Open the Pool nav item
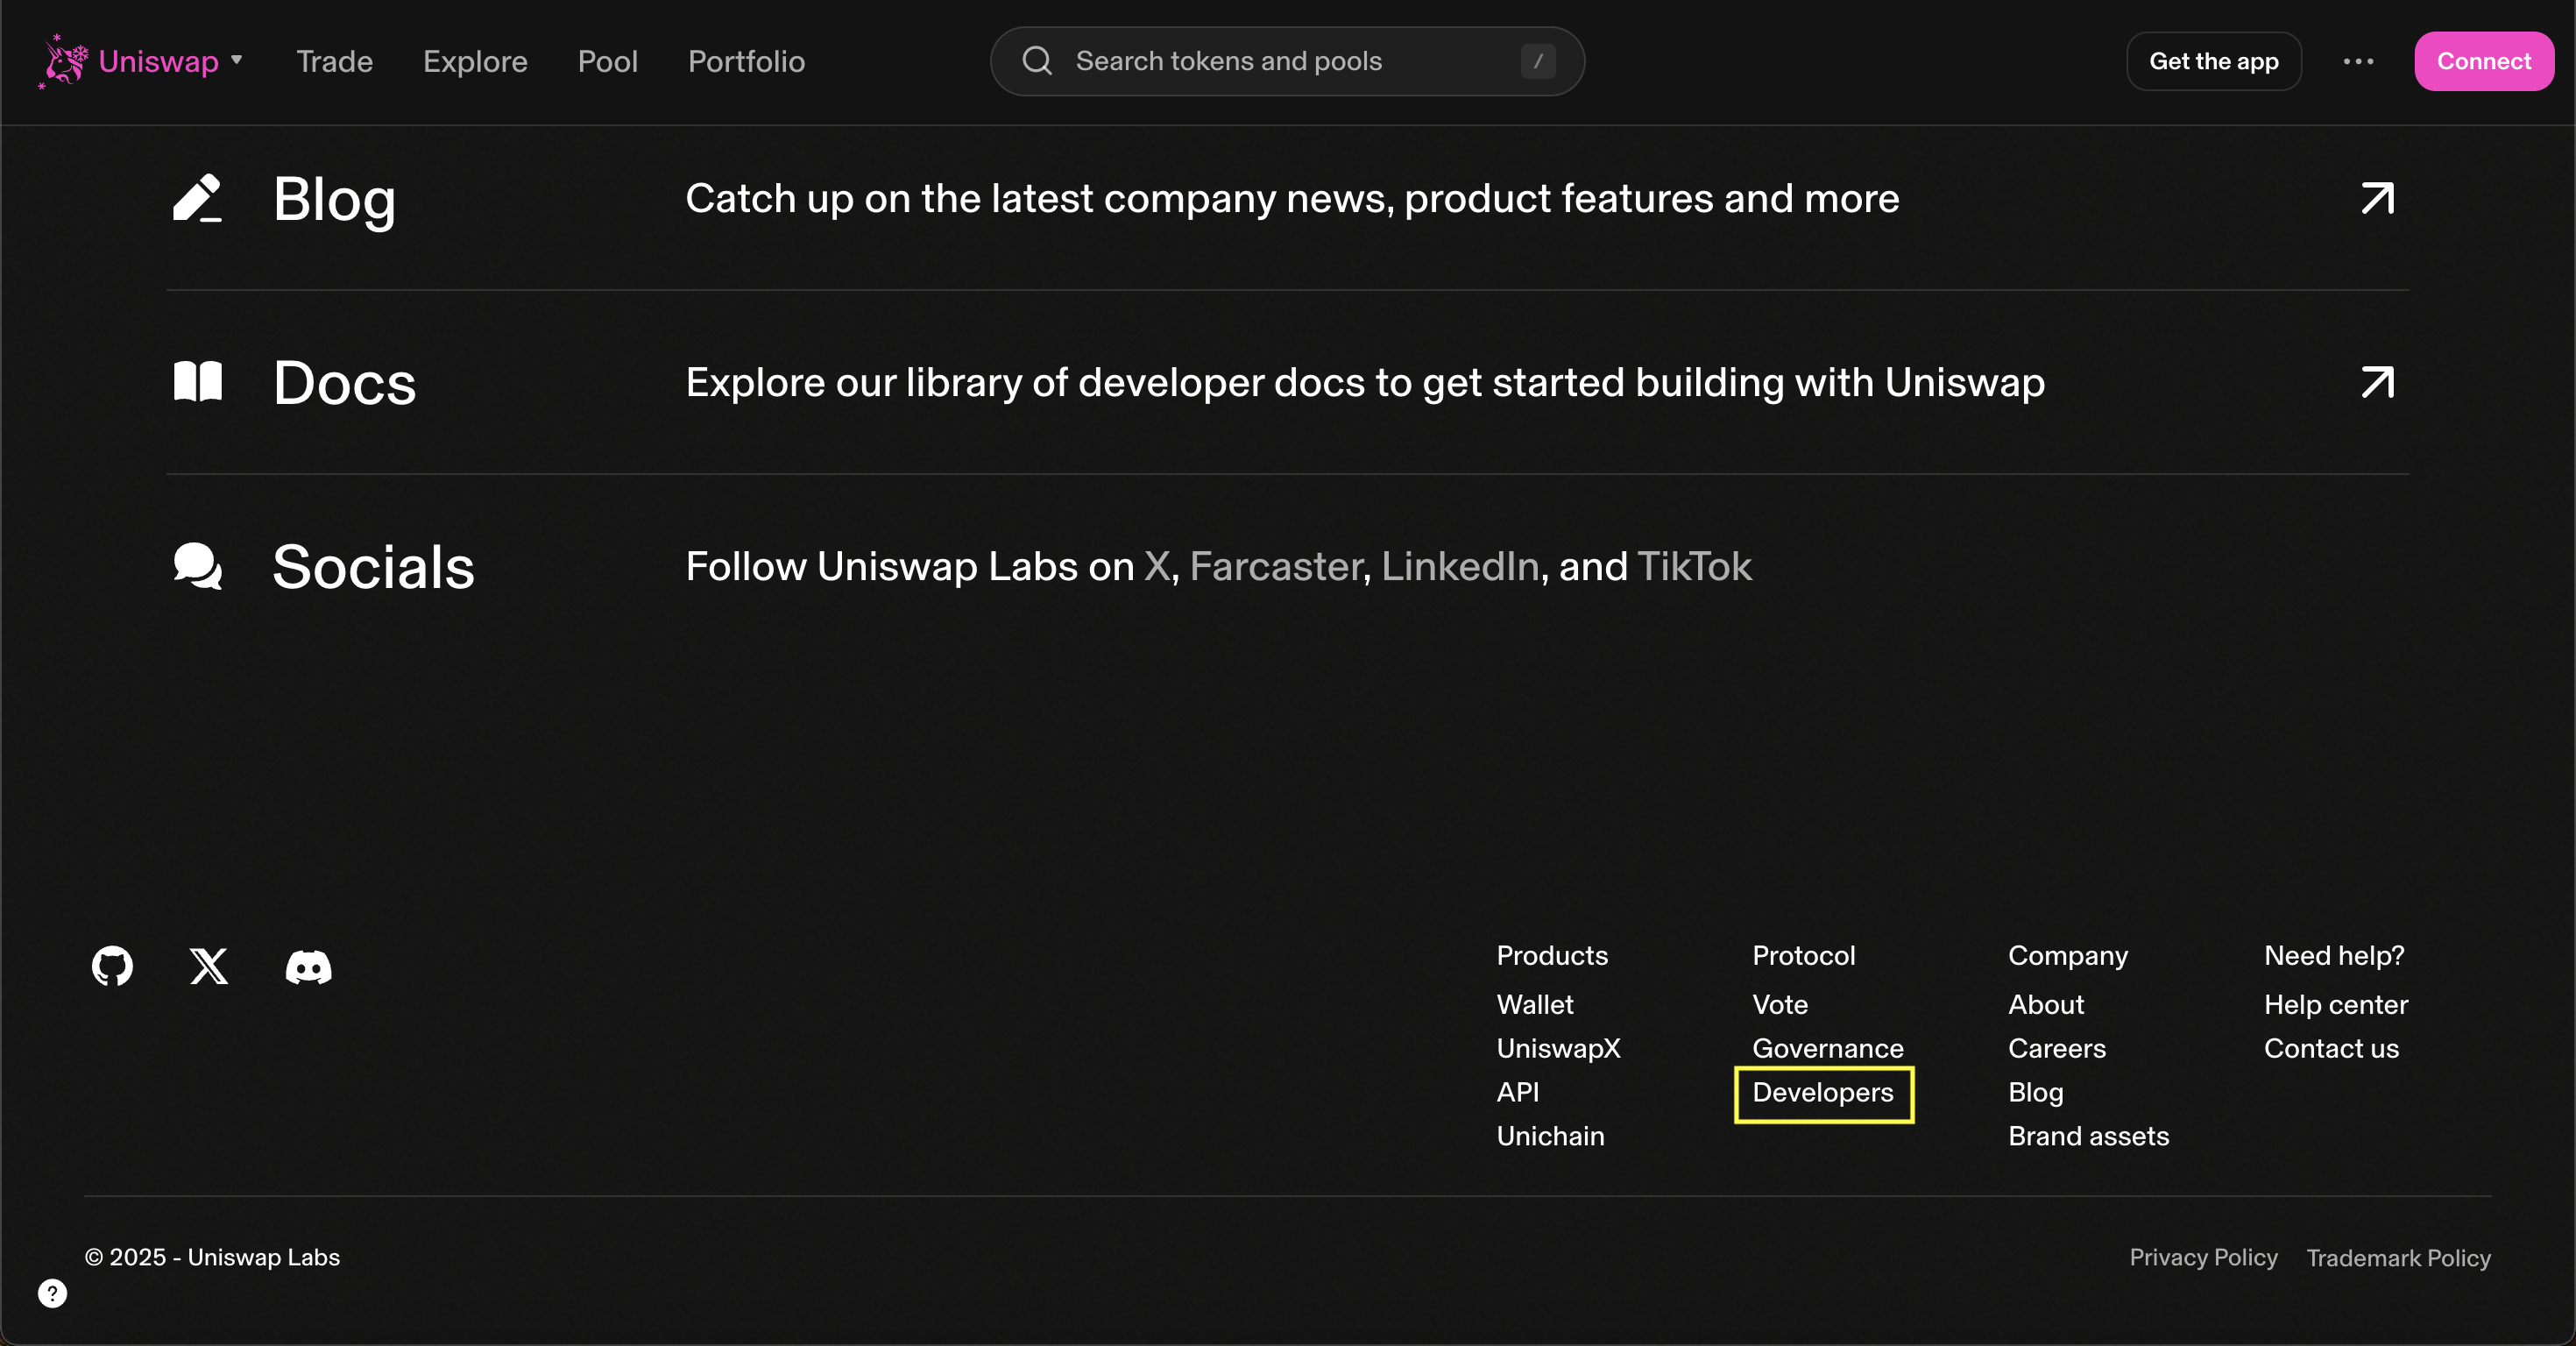 607,61
